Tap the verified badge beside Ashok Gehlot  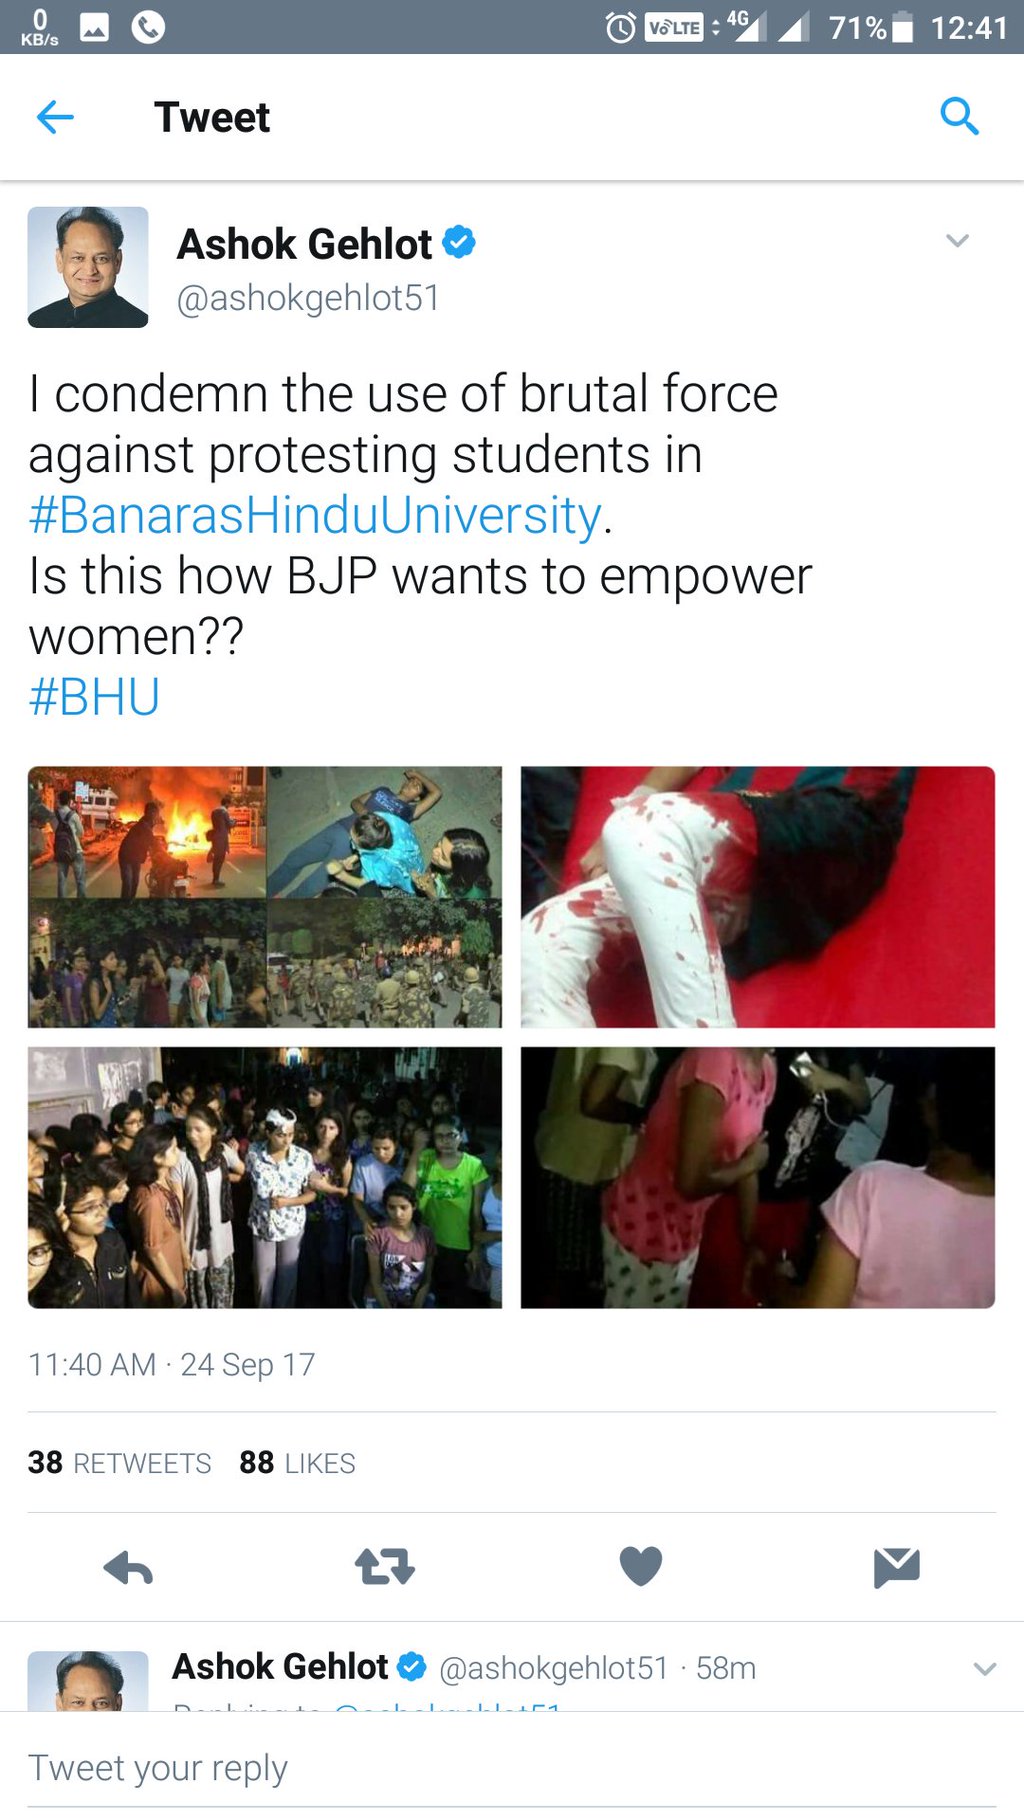(459, 242)
